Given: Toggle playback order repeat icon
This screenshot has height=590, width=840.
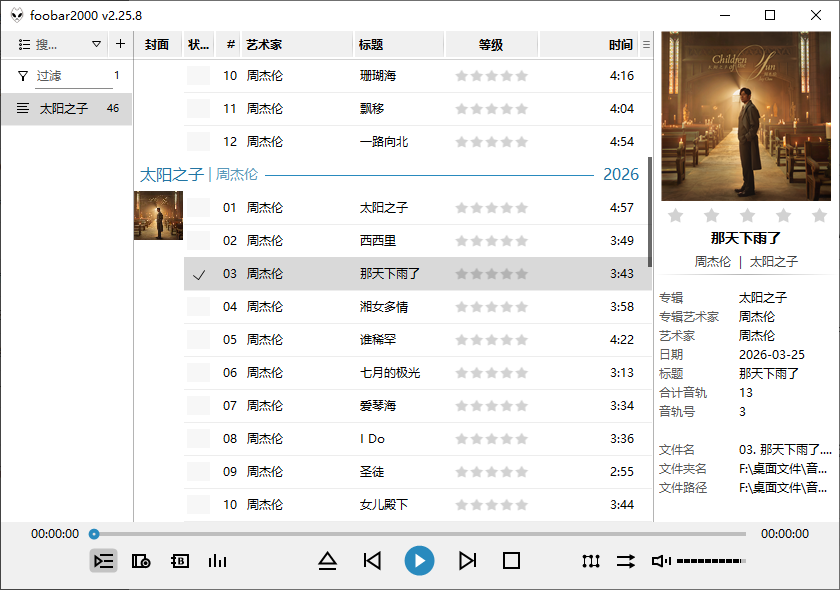Looking at the screenshot, I should (625, 561).
